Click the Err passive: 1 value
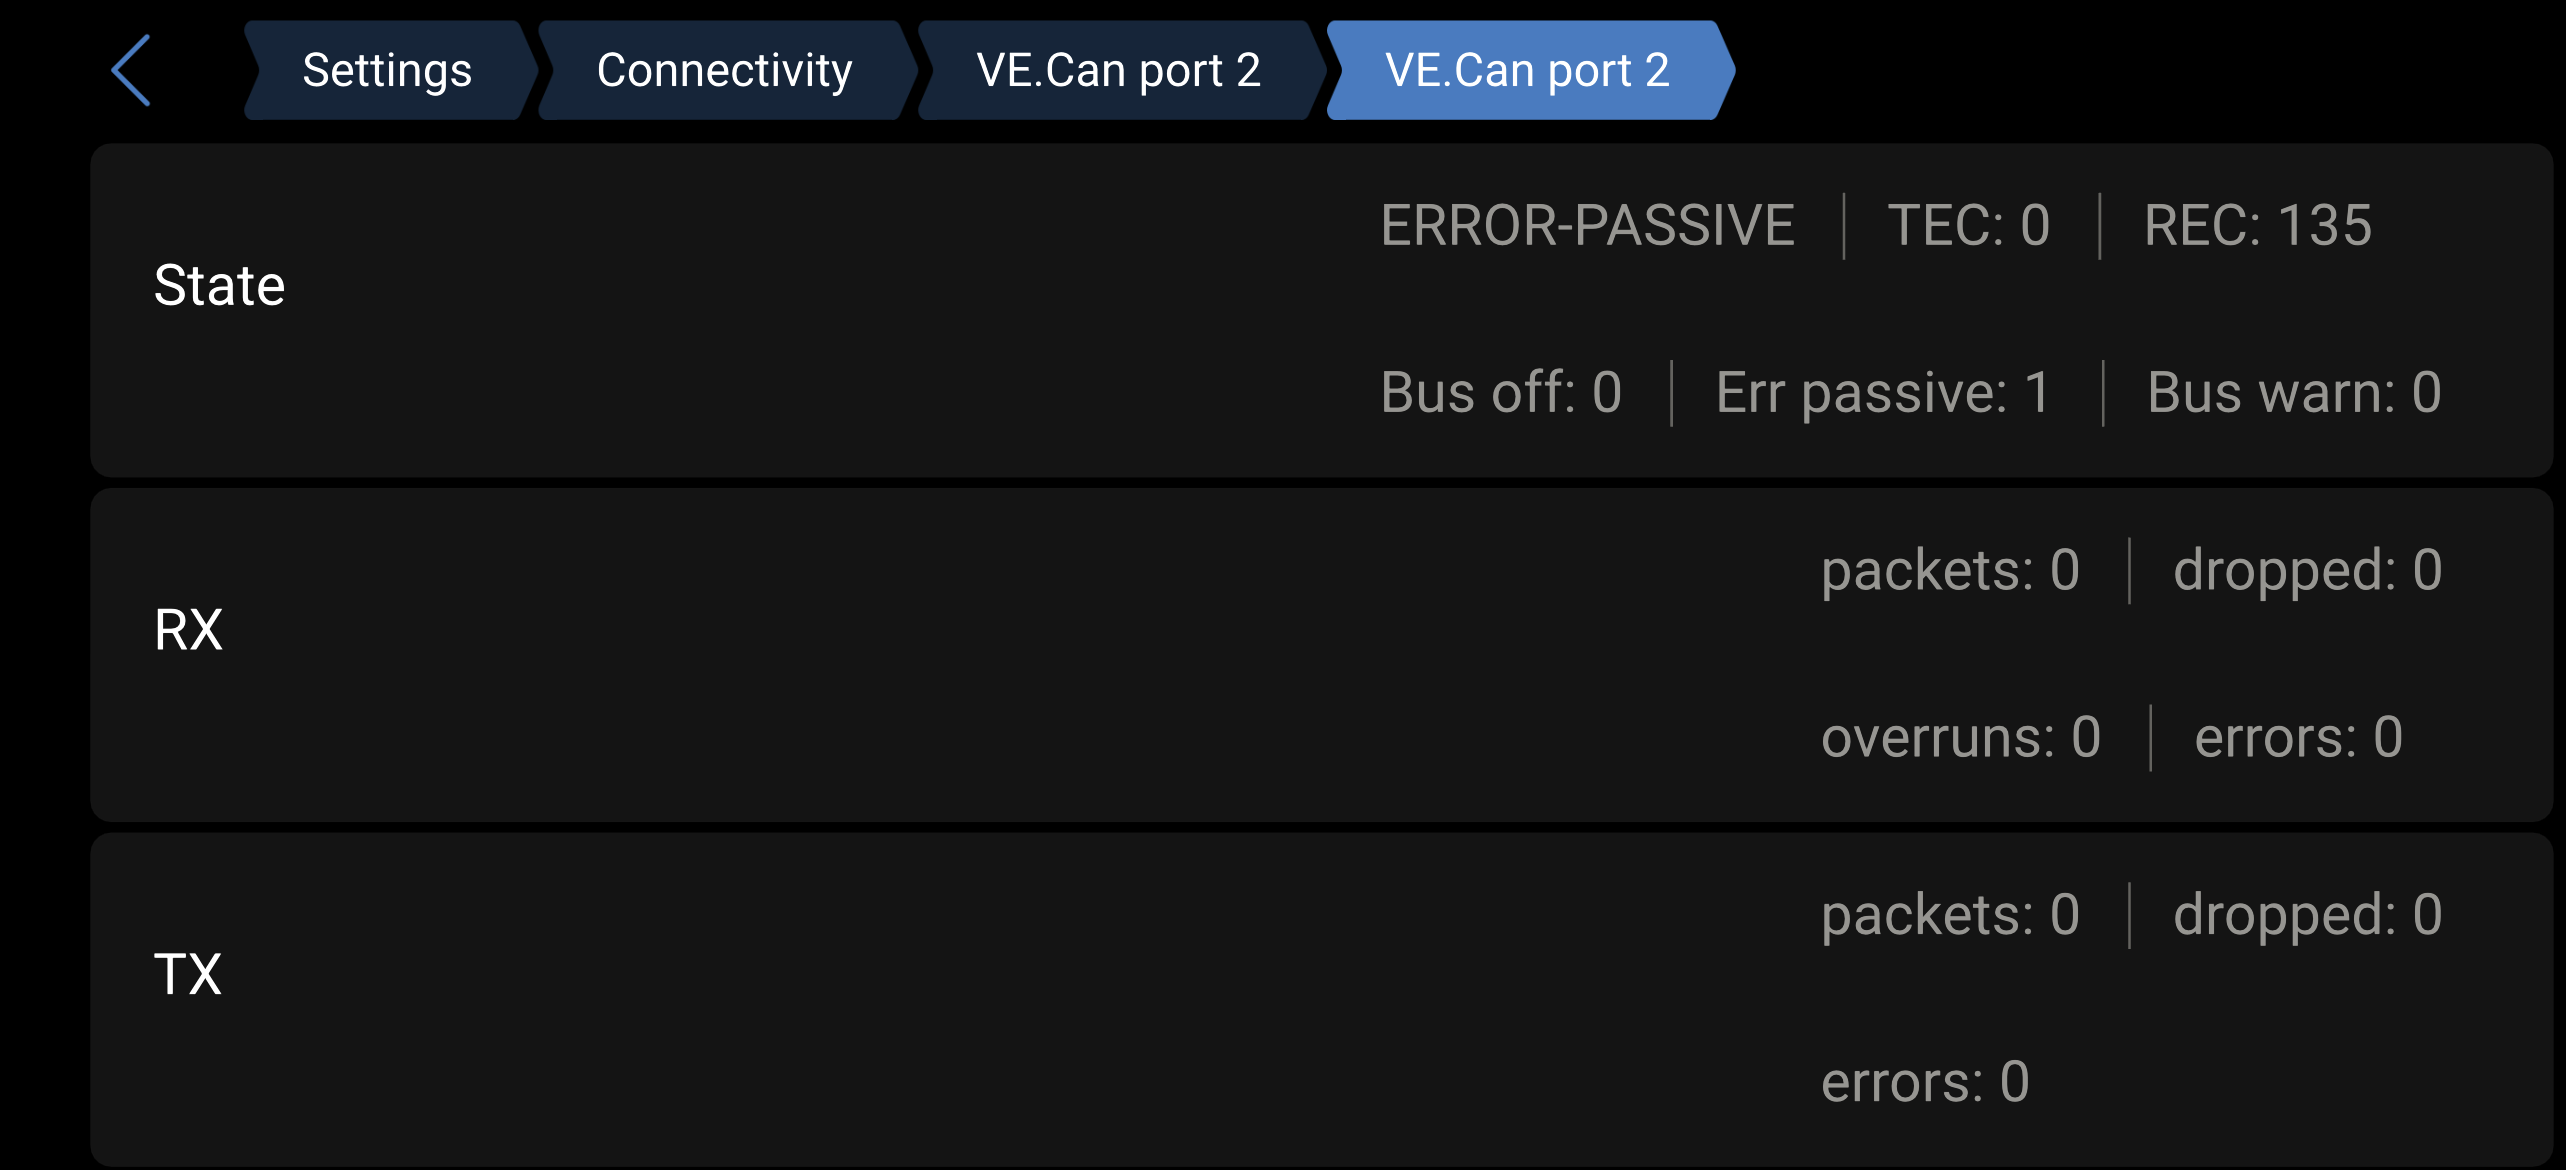 click(x=1884, y=392)
